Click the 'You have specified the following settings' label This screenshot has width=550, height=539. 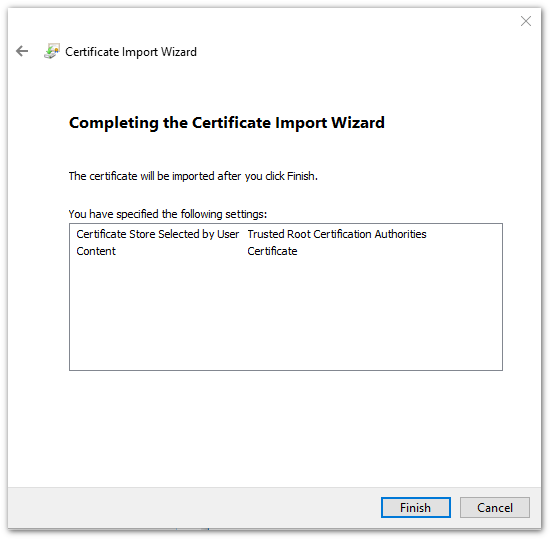coord(168,214)
